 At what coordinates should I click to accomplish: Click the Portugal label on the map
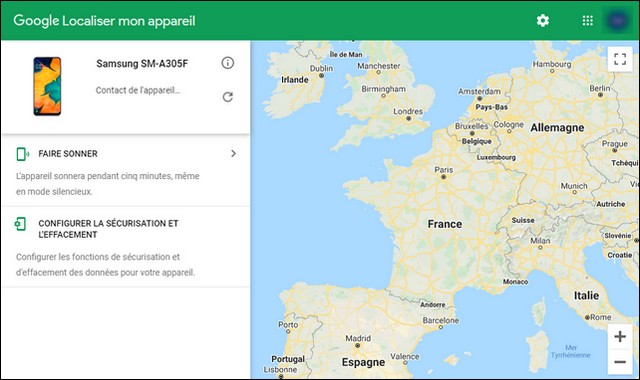pos(288,359)
